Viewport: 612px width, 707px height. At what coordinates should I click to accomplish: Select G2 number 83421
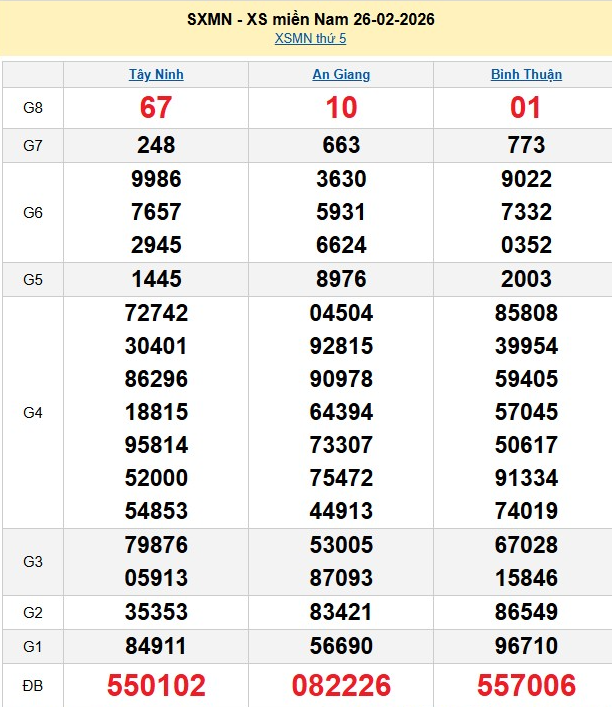coord(341,612)
